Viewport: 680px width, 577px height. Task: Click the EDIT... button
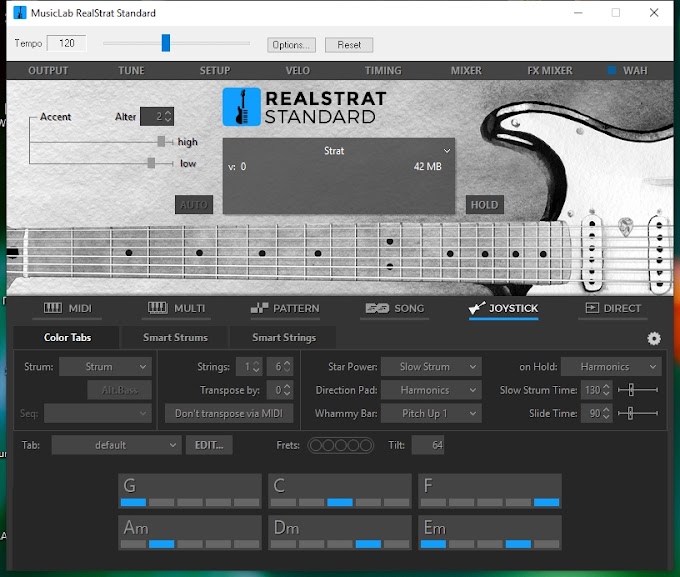209,445
